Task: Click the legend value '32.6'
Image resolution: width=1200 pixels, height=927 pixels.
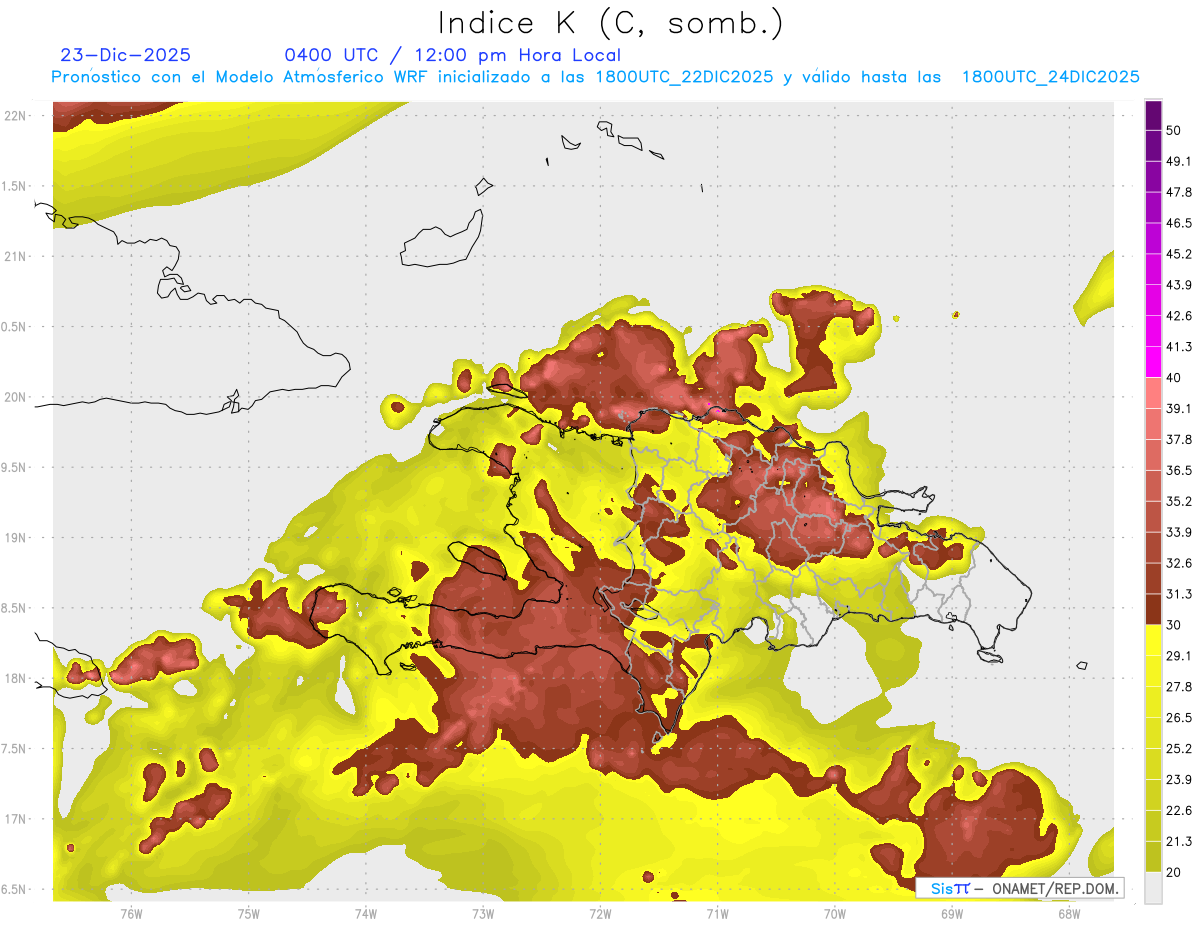Action: (x=1179, y=563)
